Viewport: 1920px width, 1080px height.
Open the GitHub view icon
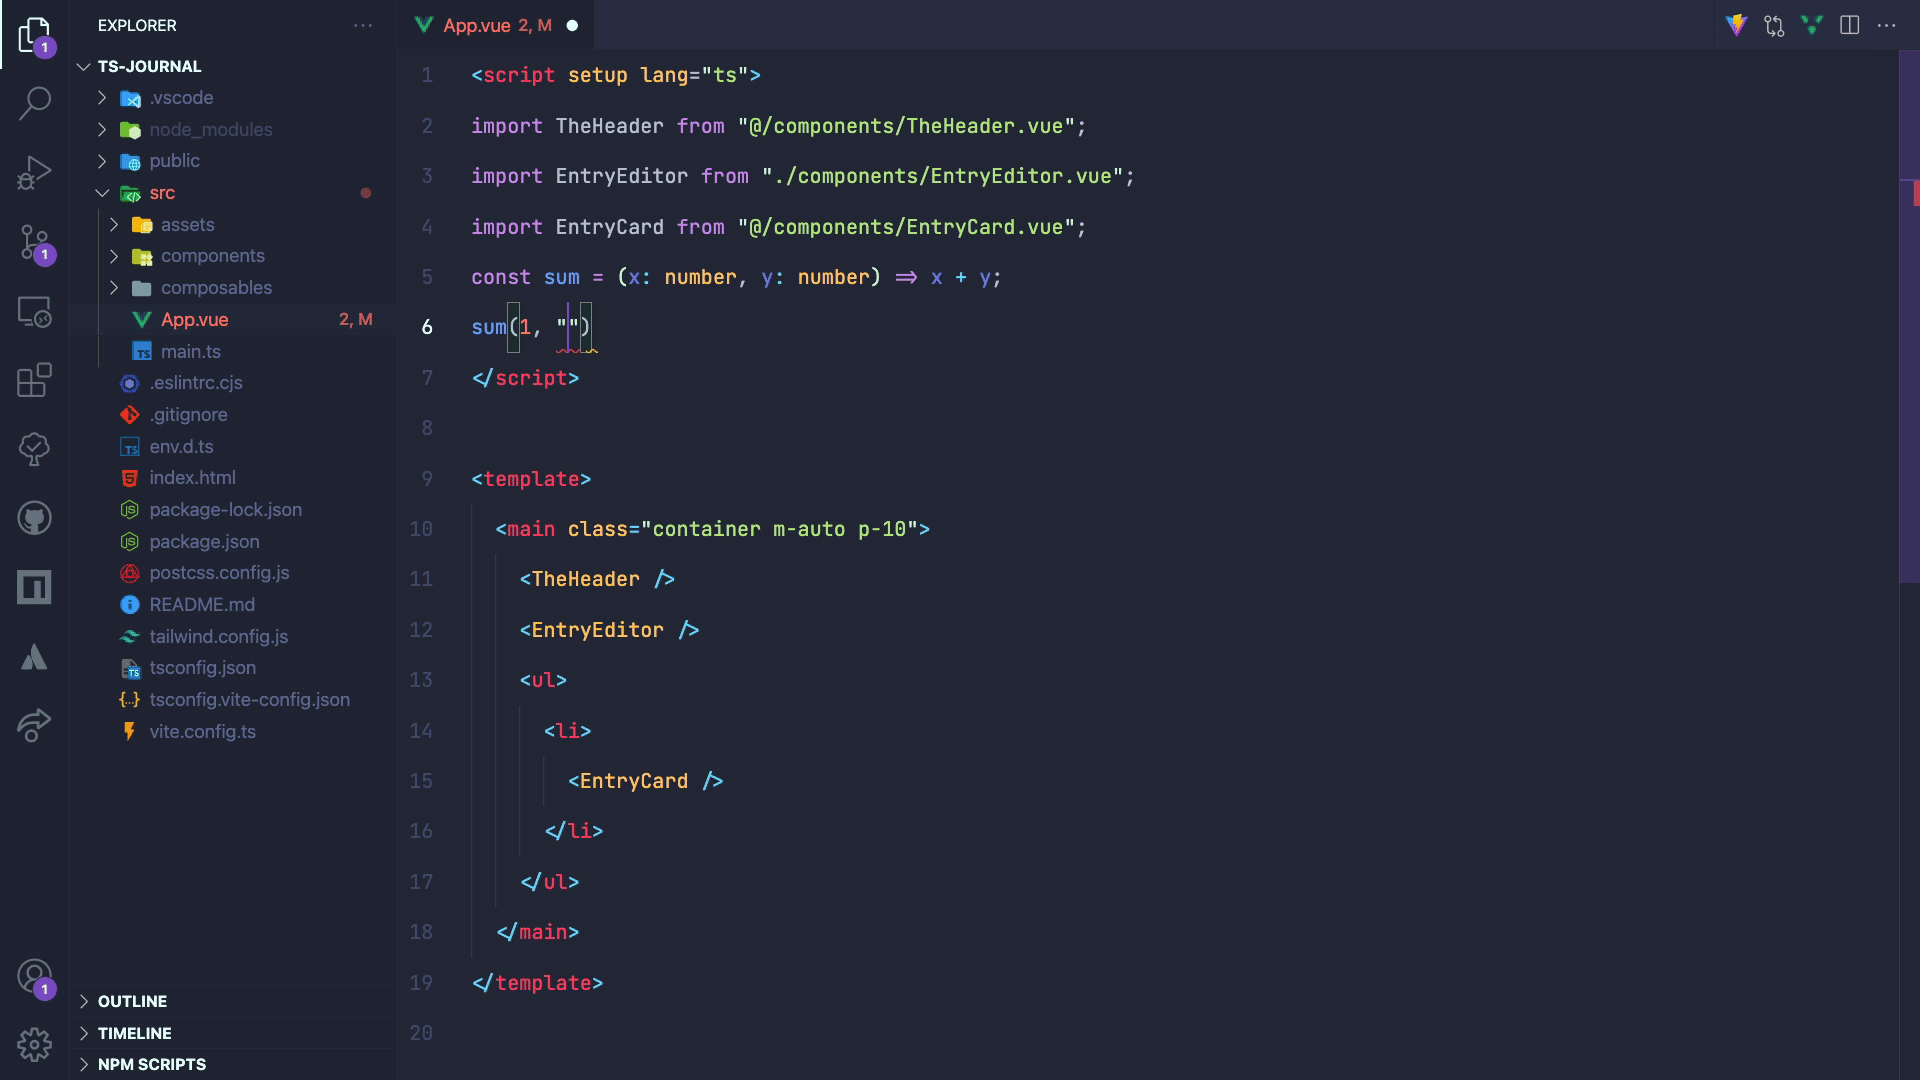point(34,518)
